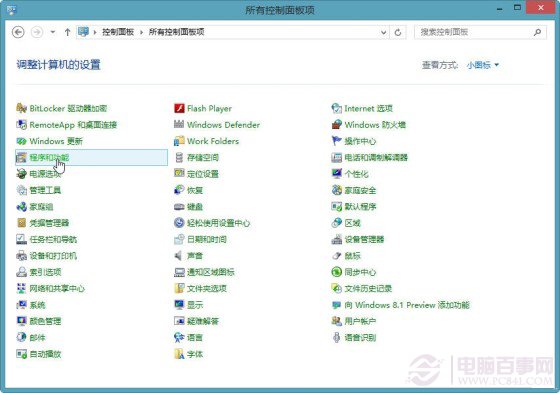Click the 同步中心 green icon
Image resolution: width=560 pixels, height=393 pixels.
337,272
